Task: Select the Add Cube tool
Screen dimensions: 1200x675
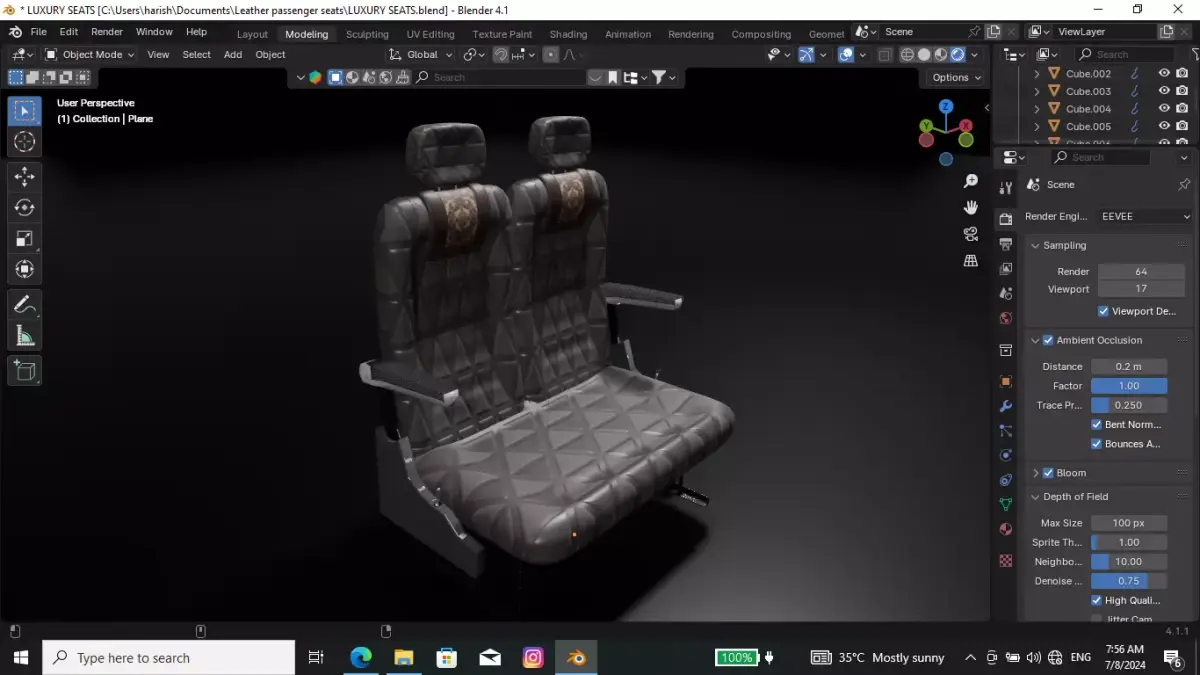Action: click(x=25, y=370)
